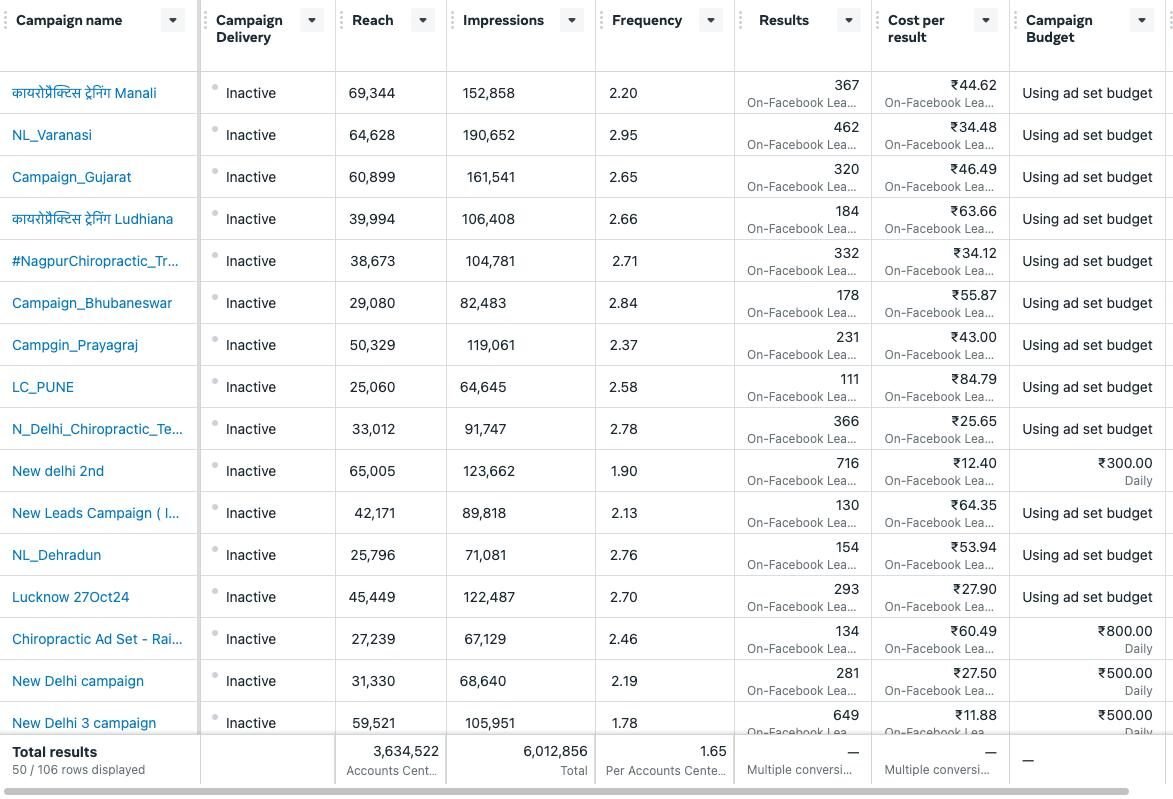1173x799 pixels.
Task: Open Campaign name column dropdown
Action: tap(173, 20)
